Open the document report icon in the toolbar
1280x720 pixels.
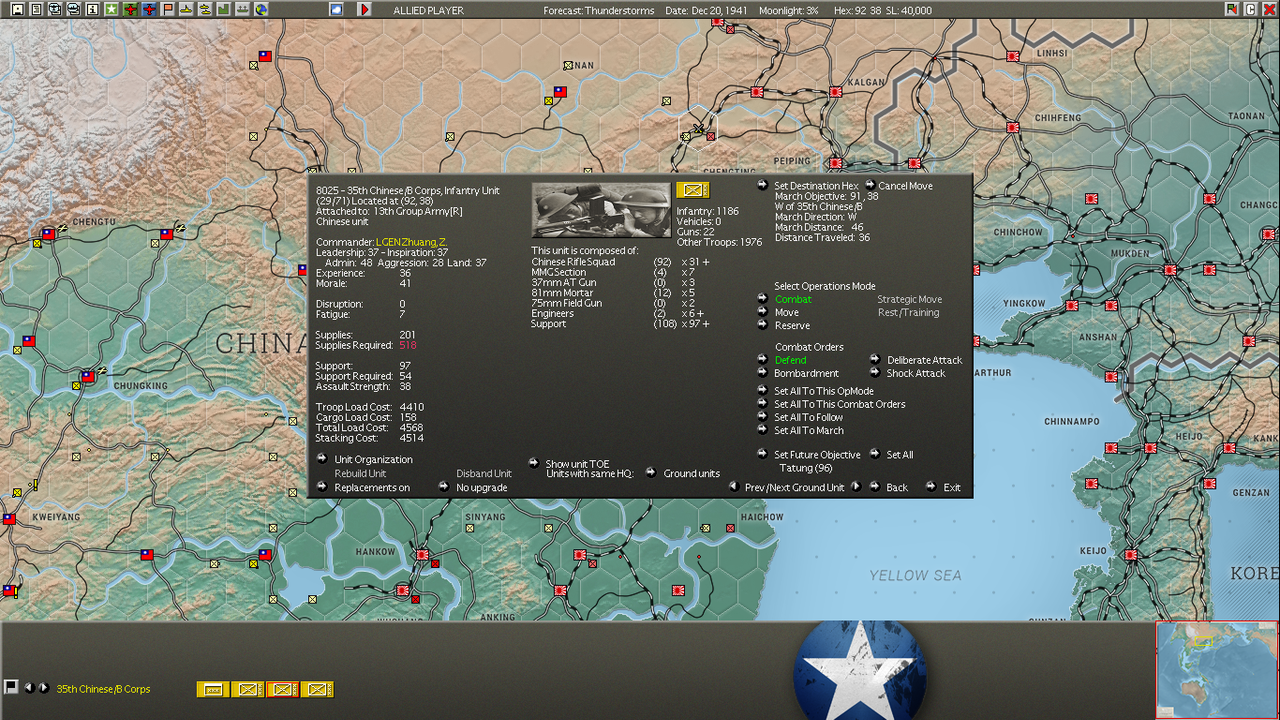pos(36,9)
